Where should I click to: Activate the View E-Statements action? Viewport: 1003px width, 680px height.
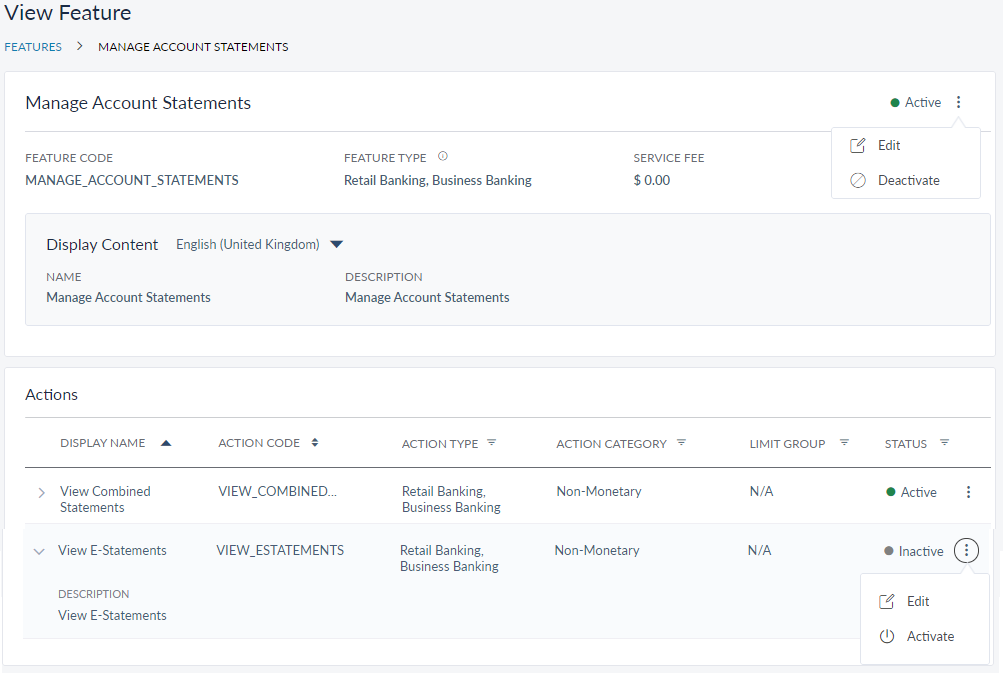point(929,637)
